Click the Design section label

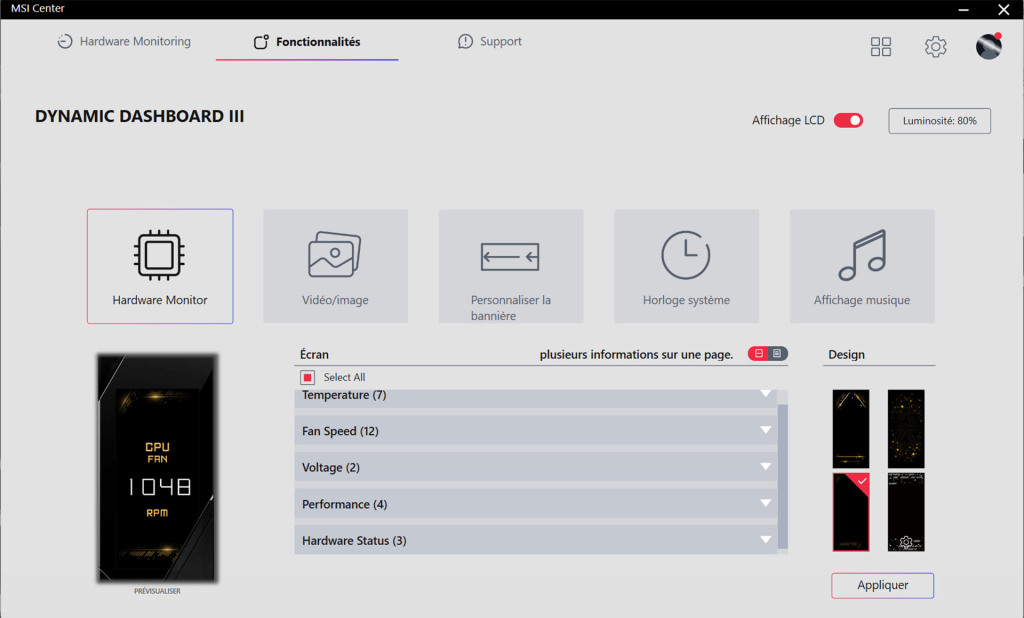point(846,354)
